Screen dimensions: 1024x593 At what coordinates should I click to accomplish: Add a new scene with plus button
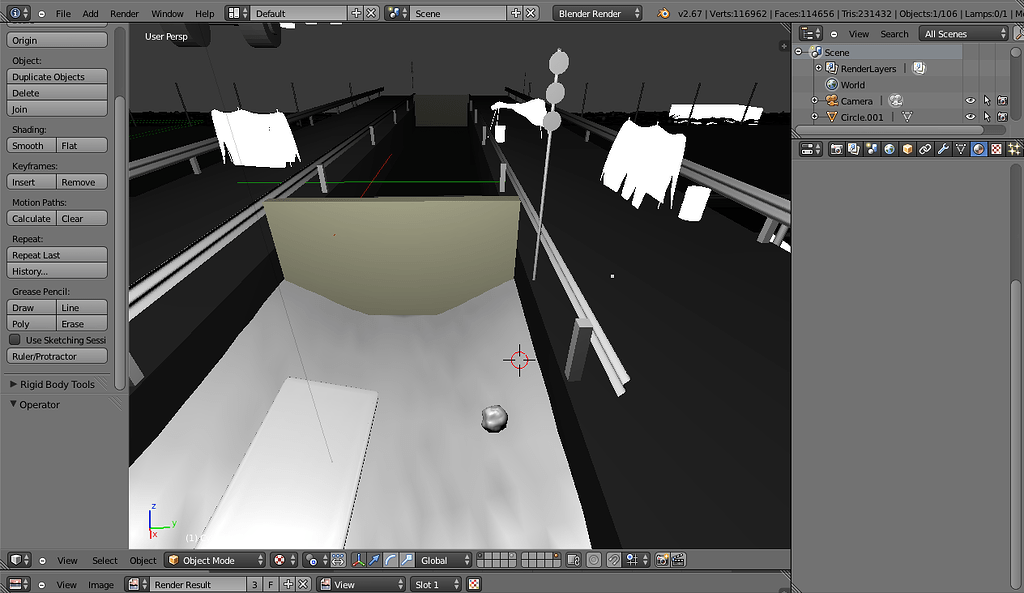tap(515, 13)
